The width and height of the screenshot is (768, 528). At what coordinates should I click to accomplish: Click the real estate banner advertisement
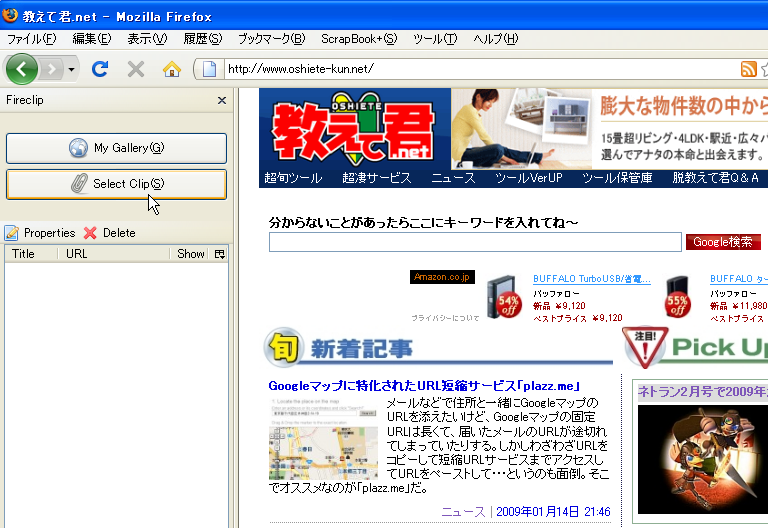(x=609, y=129)
